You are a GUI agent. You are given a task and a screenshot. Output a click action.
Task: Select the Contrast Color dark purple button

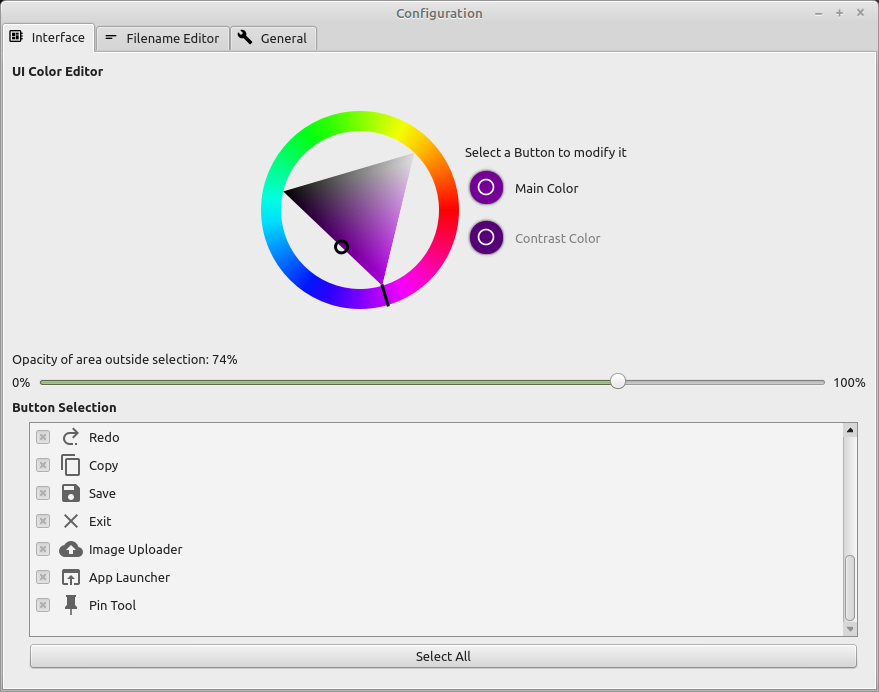pos(486,237)
